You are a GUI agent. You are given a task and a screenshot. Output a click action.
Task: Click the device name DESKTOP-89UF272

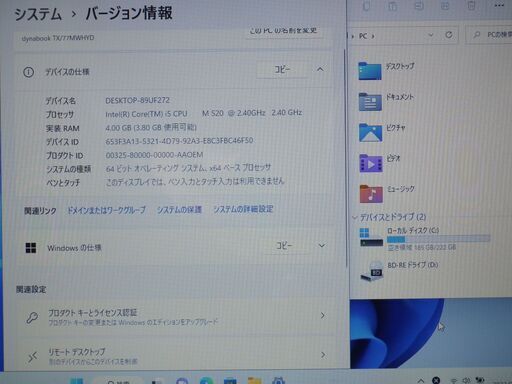pyautogui.click(x=138, y=100)
